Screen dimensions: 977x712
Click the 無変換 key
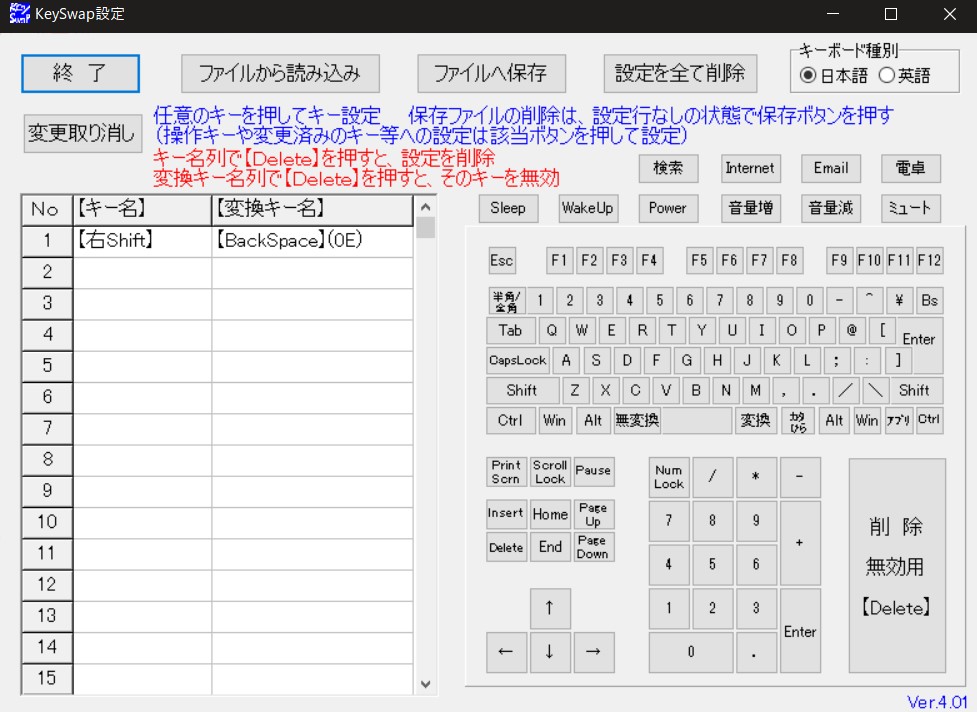pyautogui.click(x=637, y=420)
